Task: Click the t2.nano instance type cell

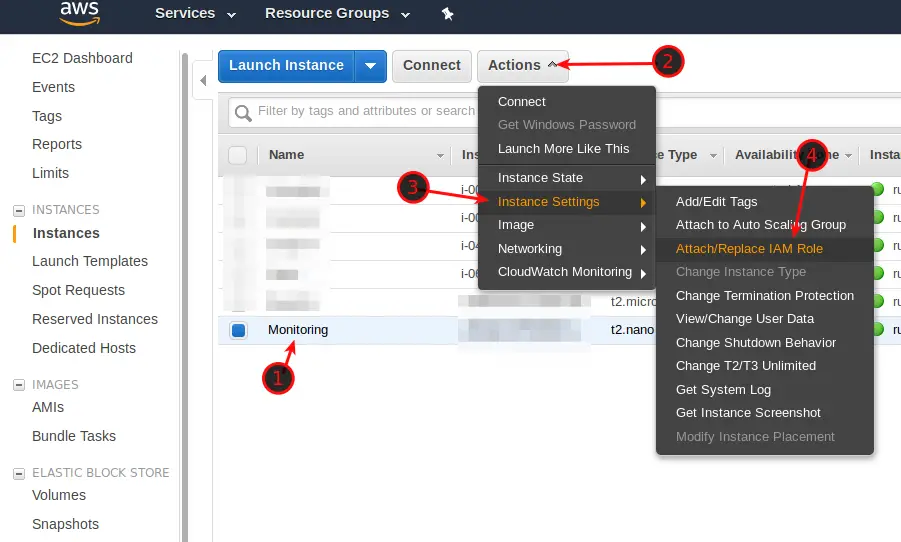Action: [x=632, y=330]
